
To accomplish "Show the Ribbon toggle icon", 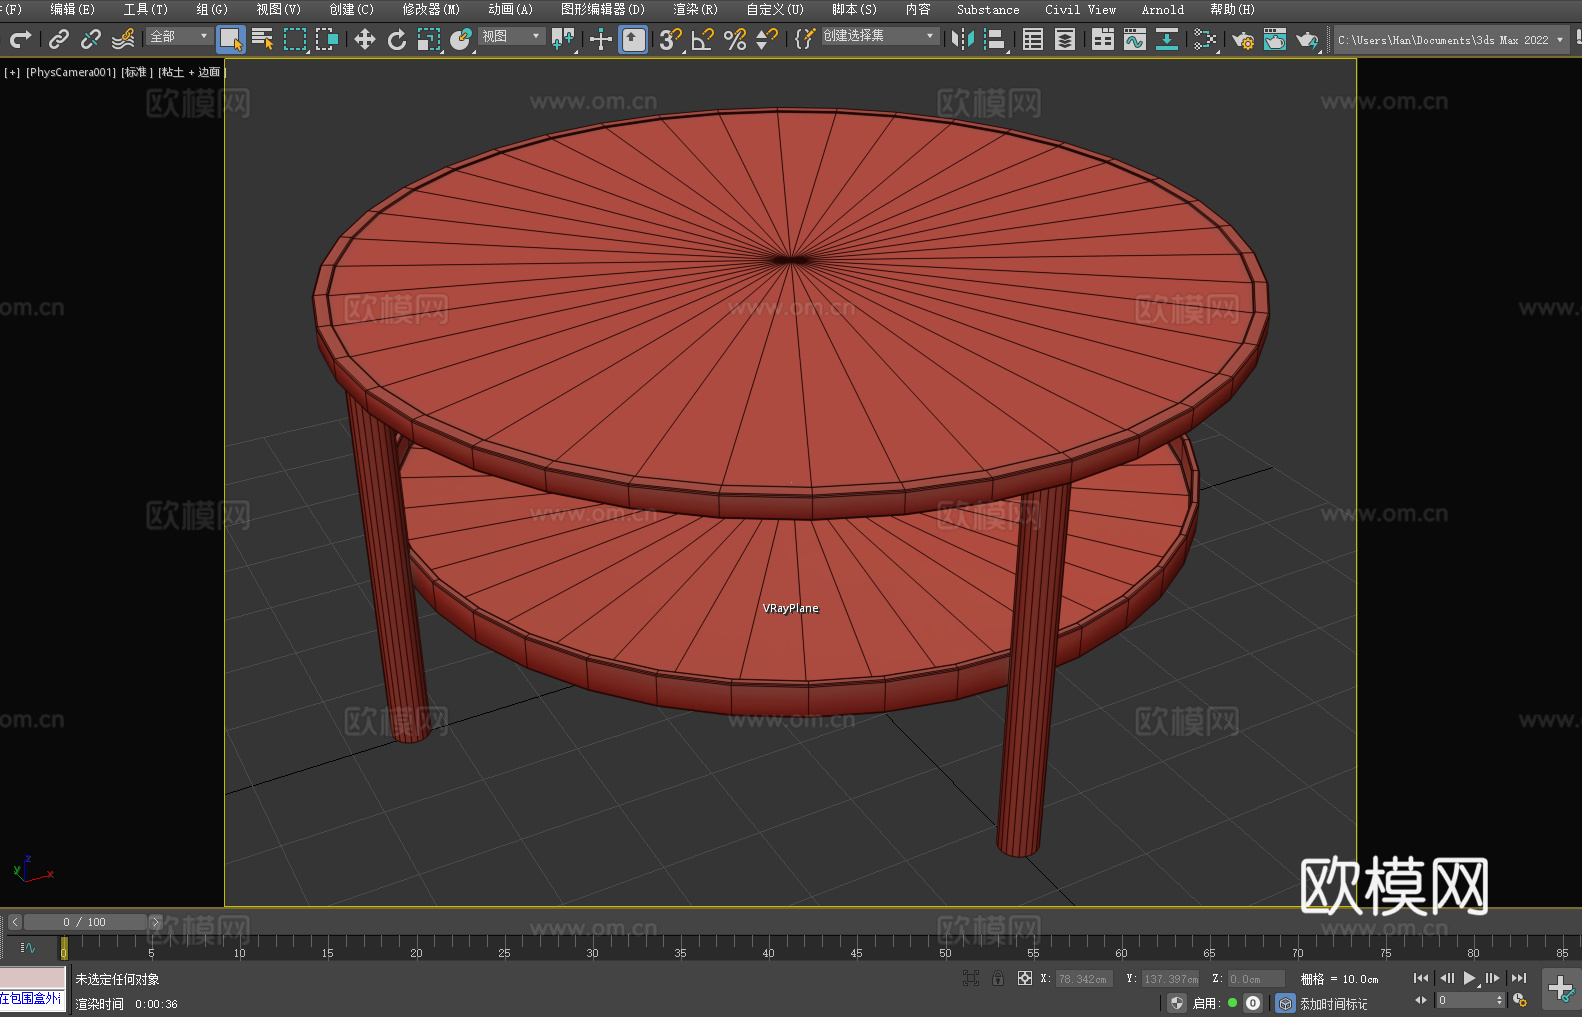I will (1103, 39).
